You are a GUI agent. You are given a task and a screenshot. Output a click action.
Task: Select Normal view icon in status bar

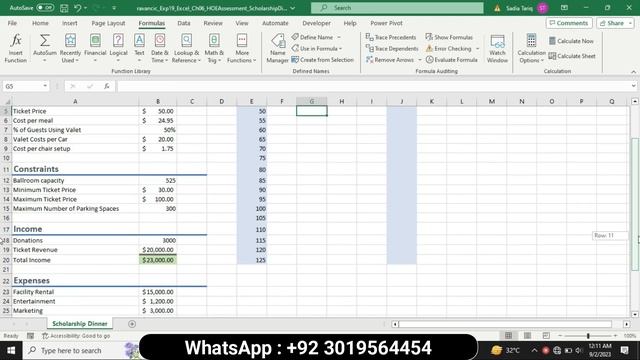coord(508,336)
